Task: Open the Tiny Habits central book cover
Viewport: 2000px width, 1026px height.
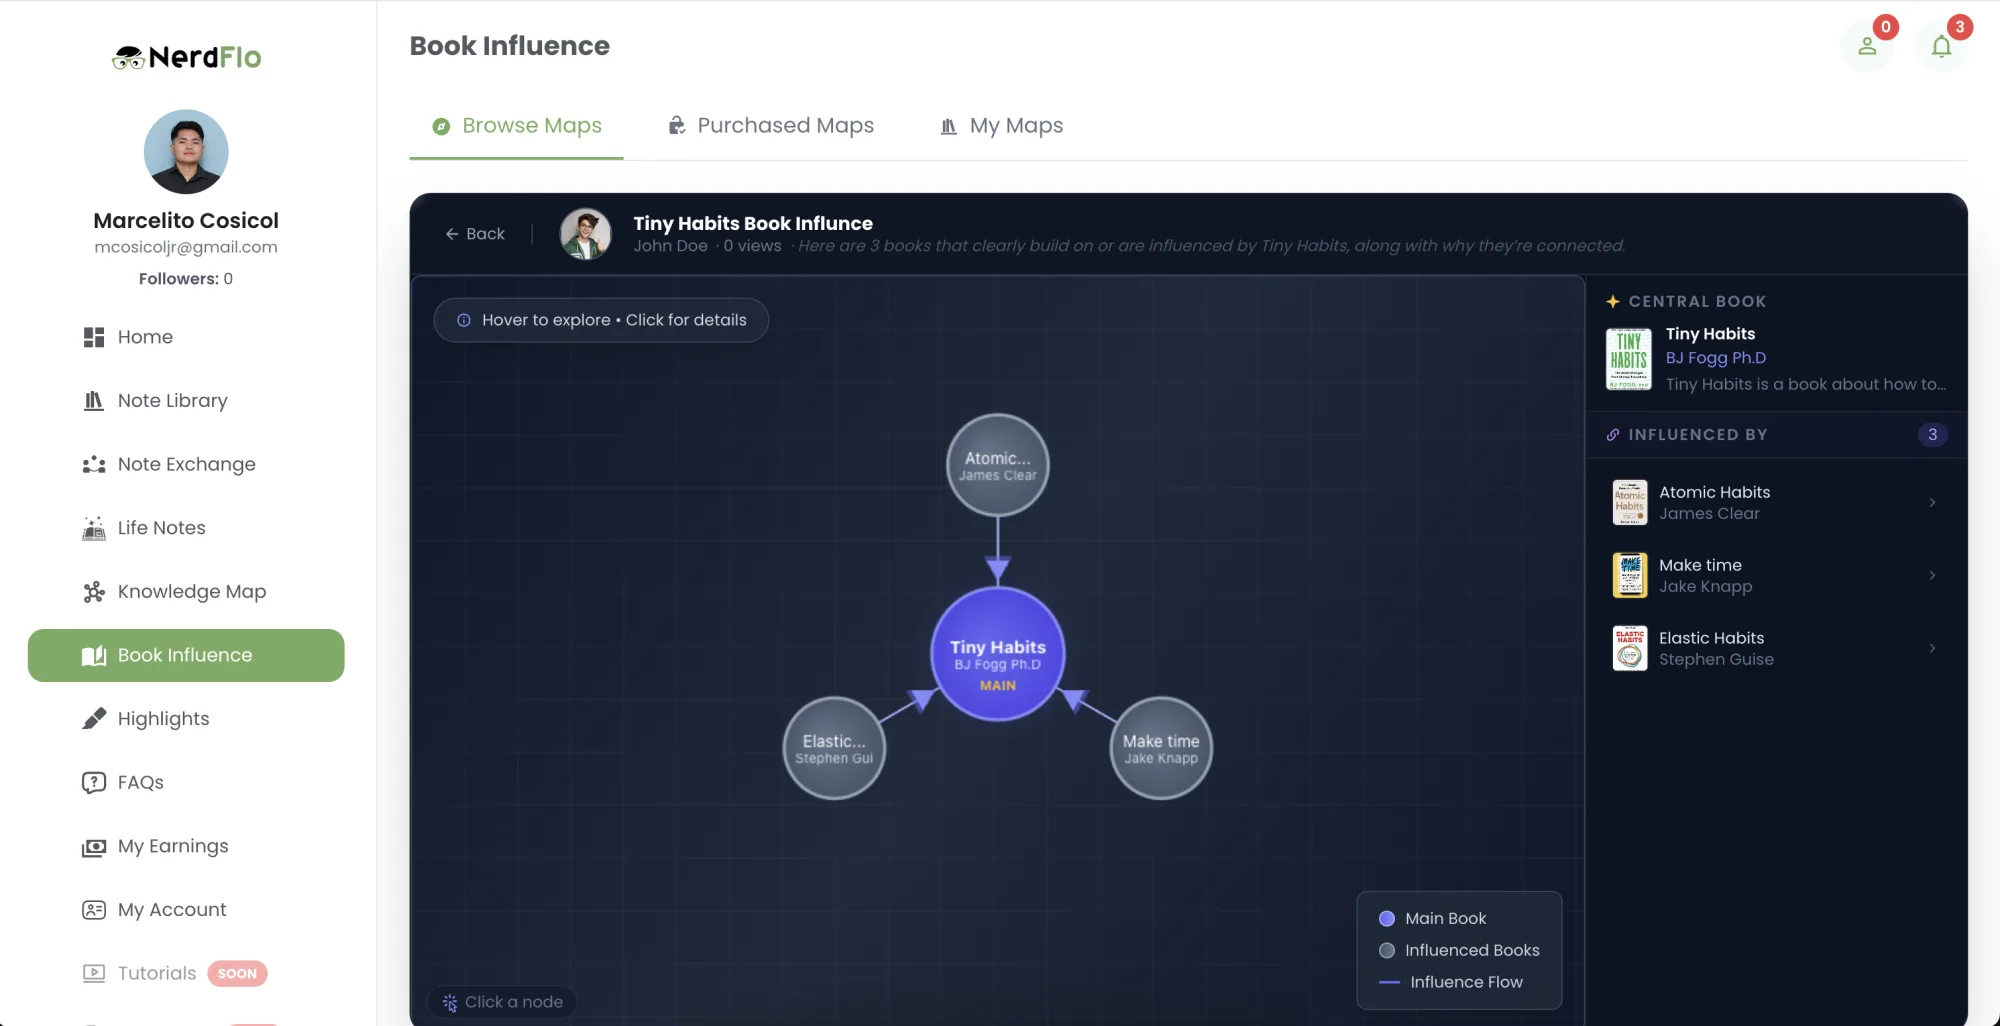Action: [1629, 359]
